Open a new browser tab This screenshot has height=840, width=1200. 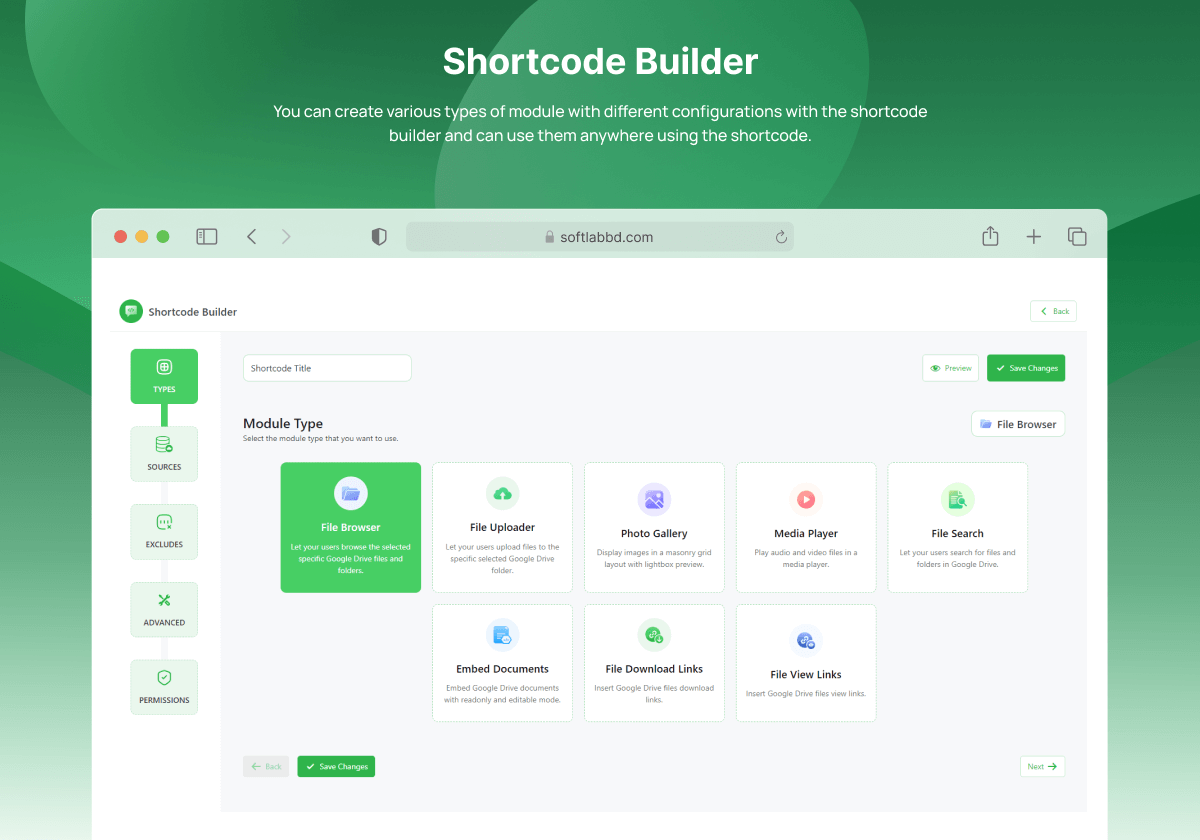[x=1034, y=237]
